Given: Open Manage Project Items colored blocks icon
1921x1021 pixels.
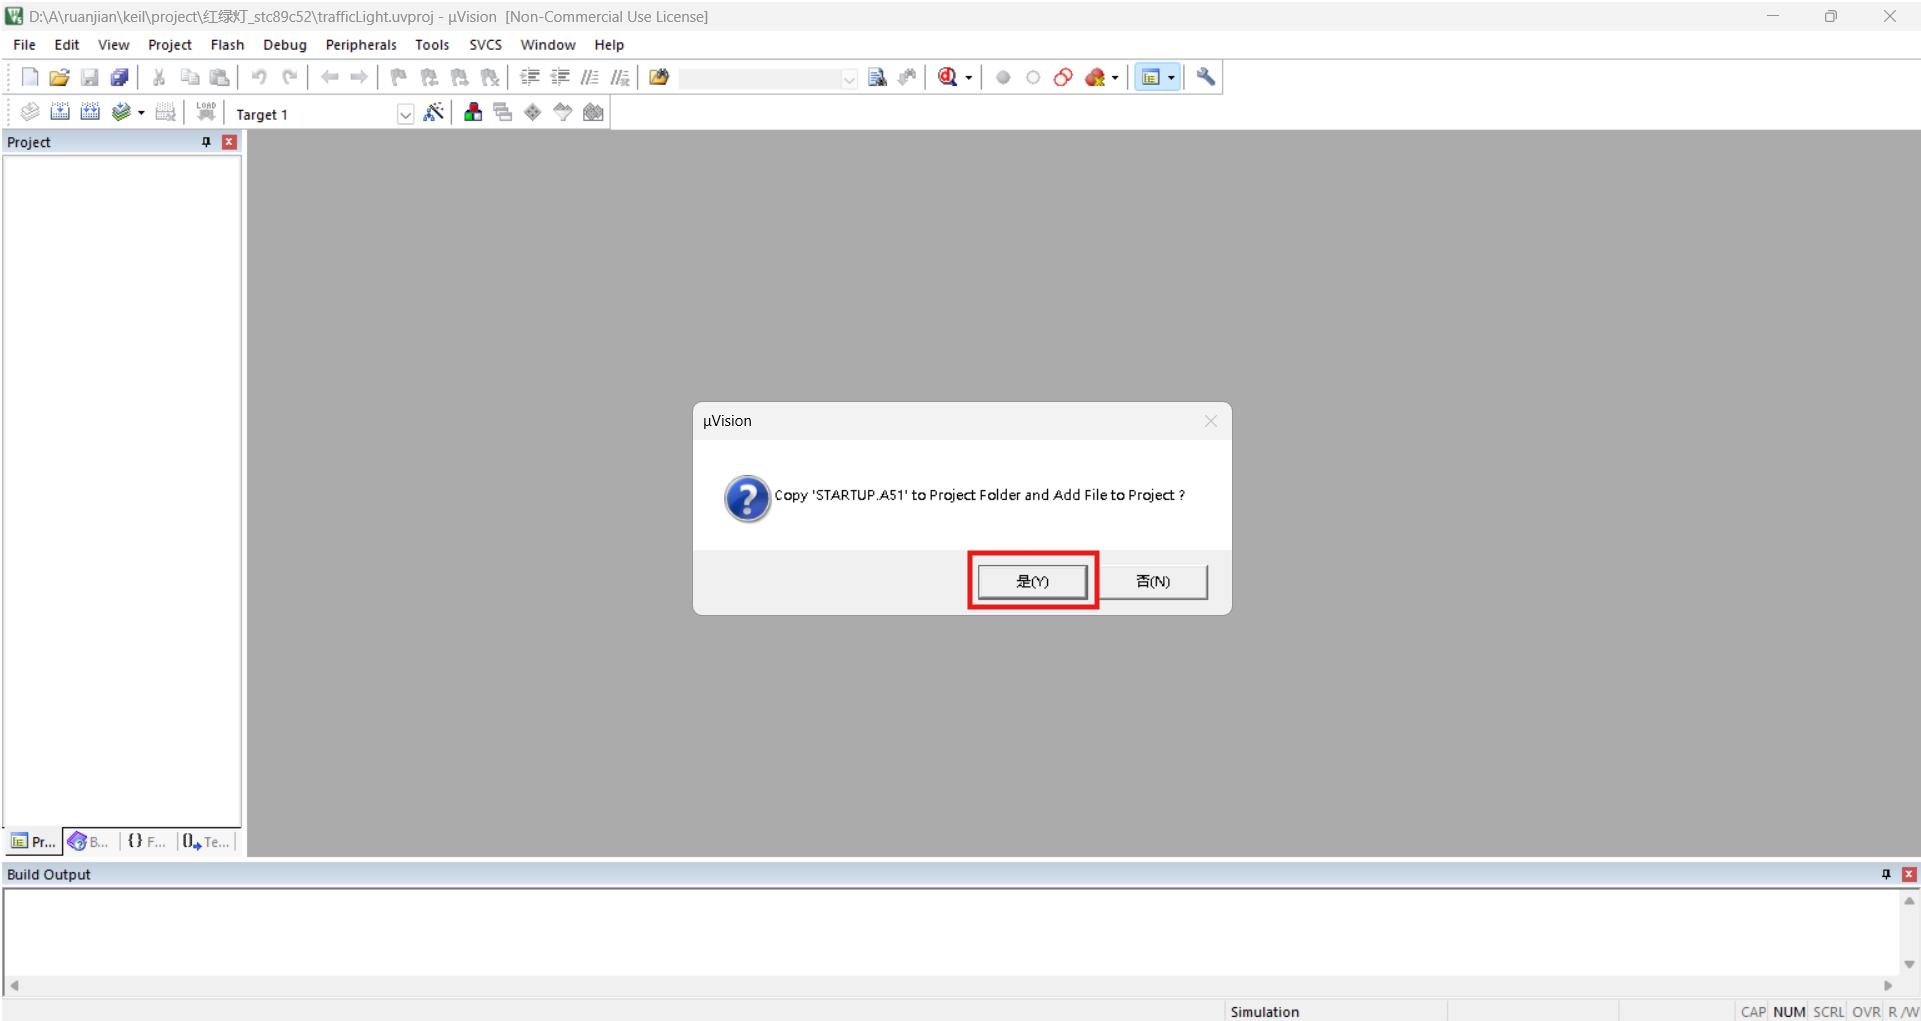Looking at the screenshot, I should 473,112.
